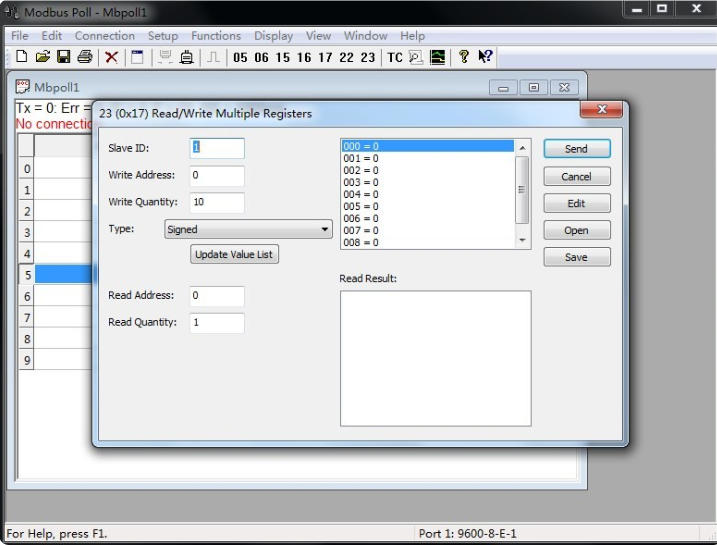Click the Write Quantity input field
Screen dimensions: 717x545
click(217, 203)
